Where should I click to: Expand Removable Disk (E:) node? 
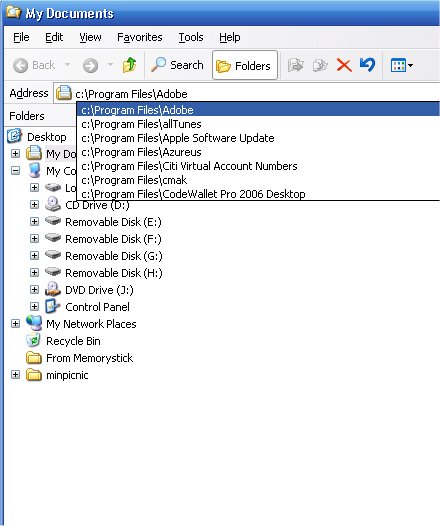[x=34, y=222]
